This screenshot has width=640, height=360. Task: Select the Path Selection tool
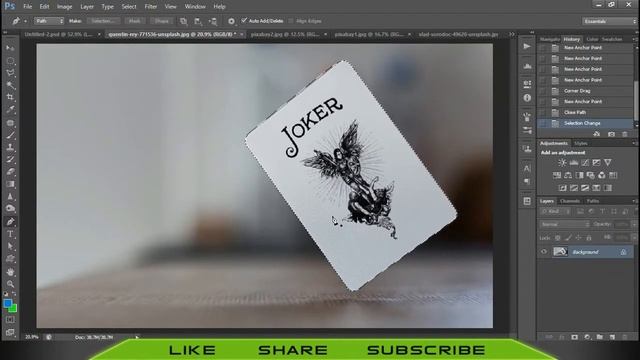(x=10, y=247)
